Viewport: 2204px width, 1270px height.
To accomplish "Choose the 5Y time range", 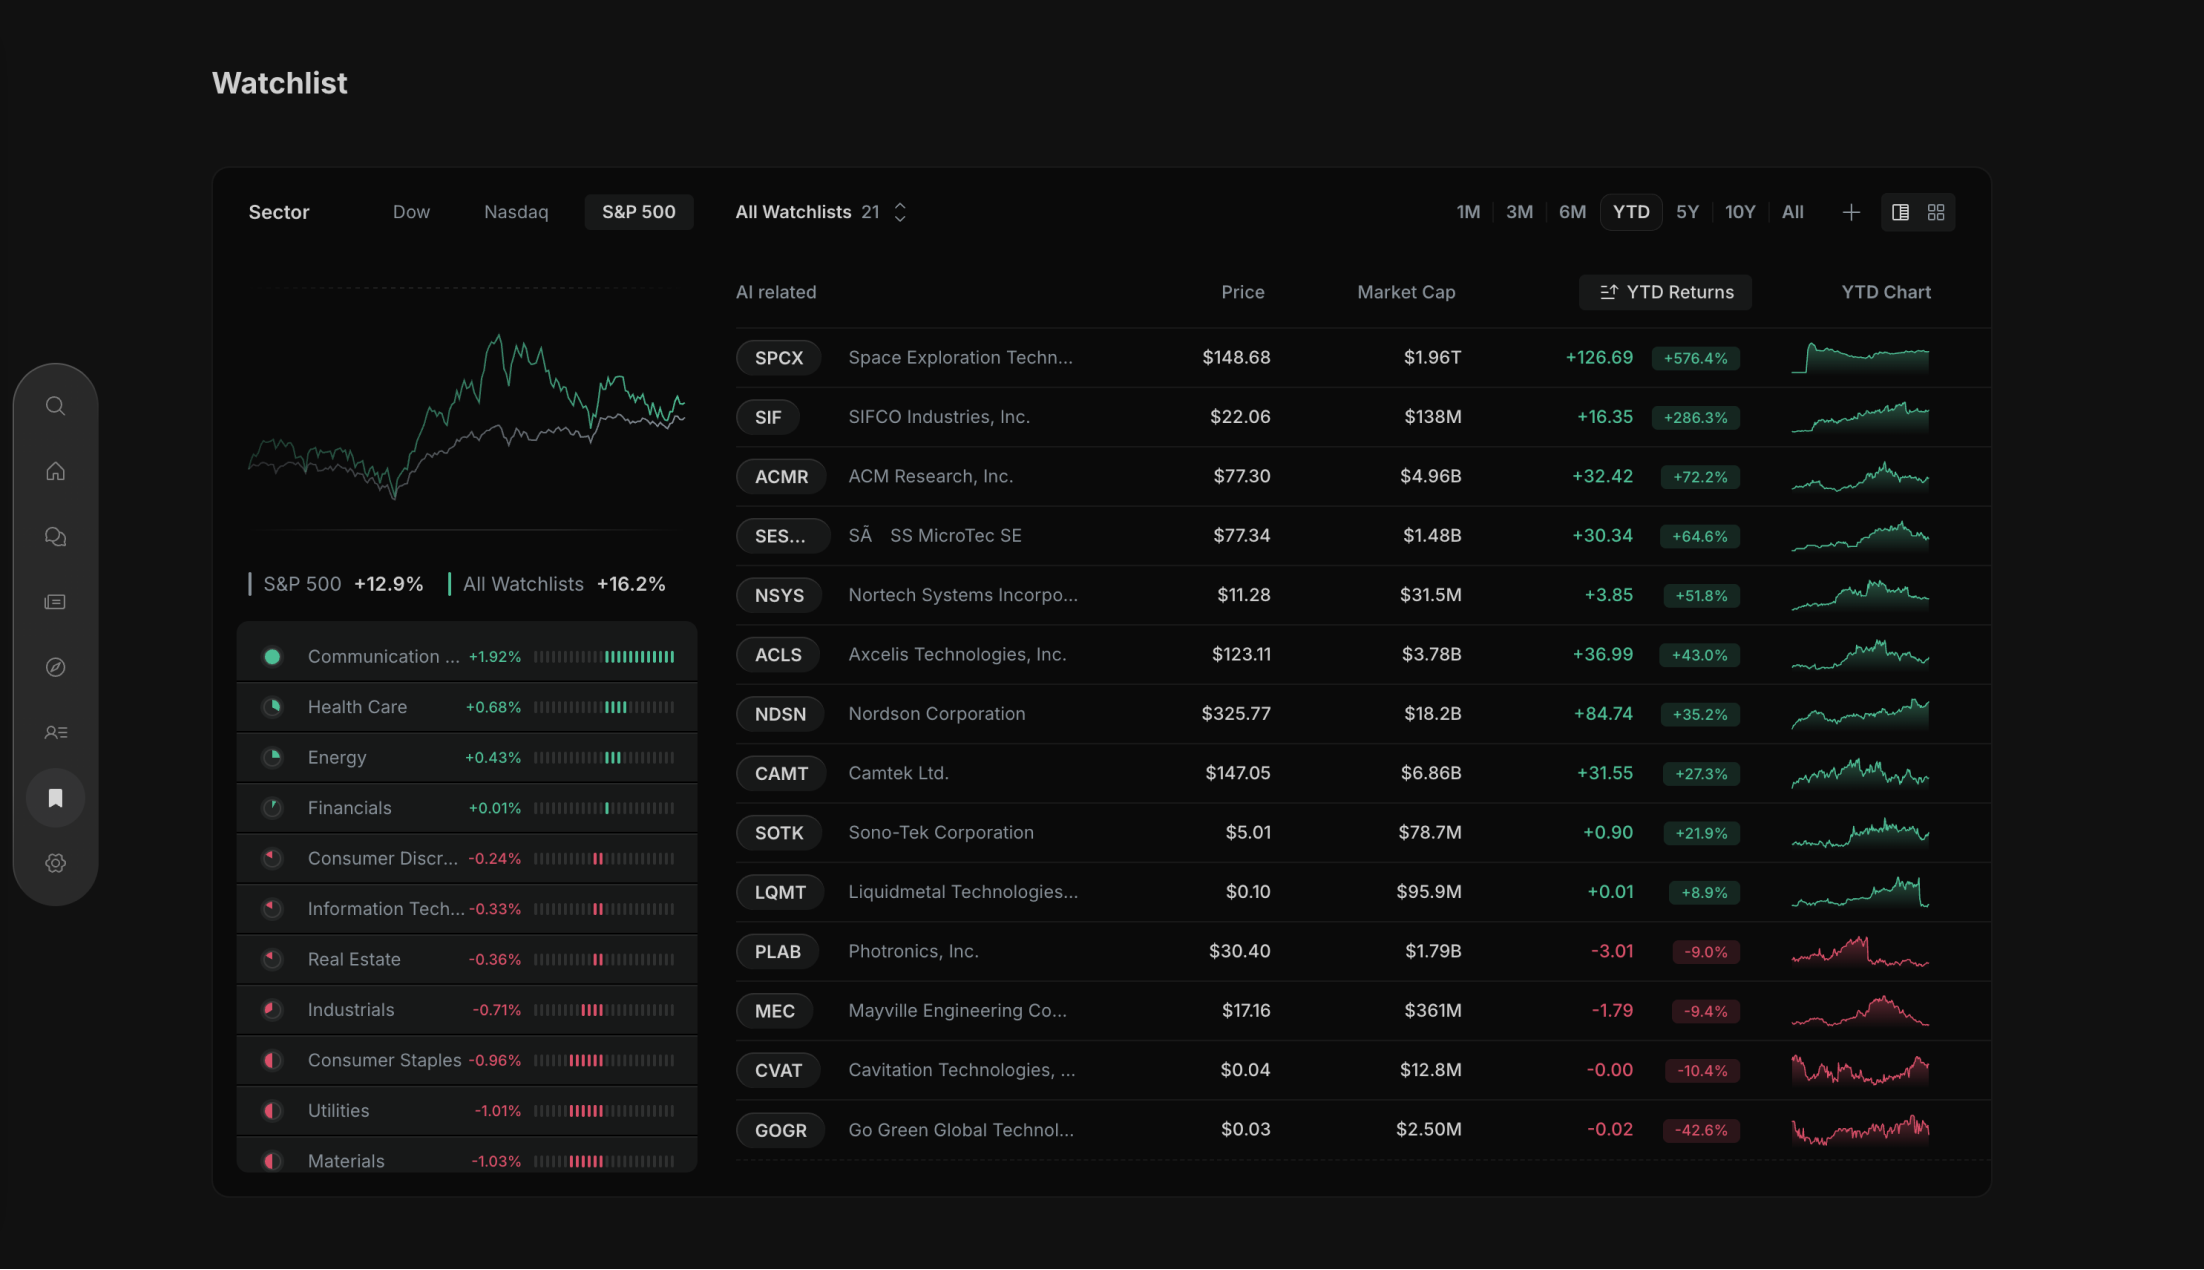I will tap(1687, 212).
